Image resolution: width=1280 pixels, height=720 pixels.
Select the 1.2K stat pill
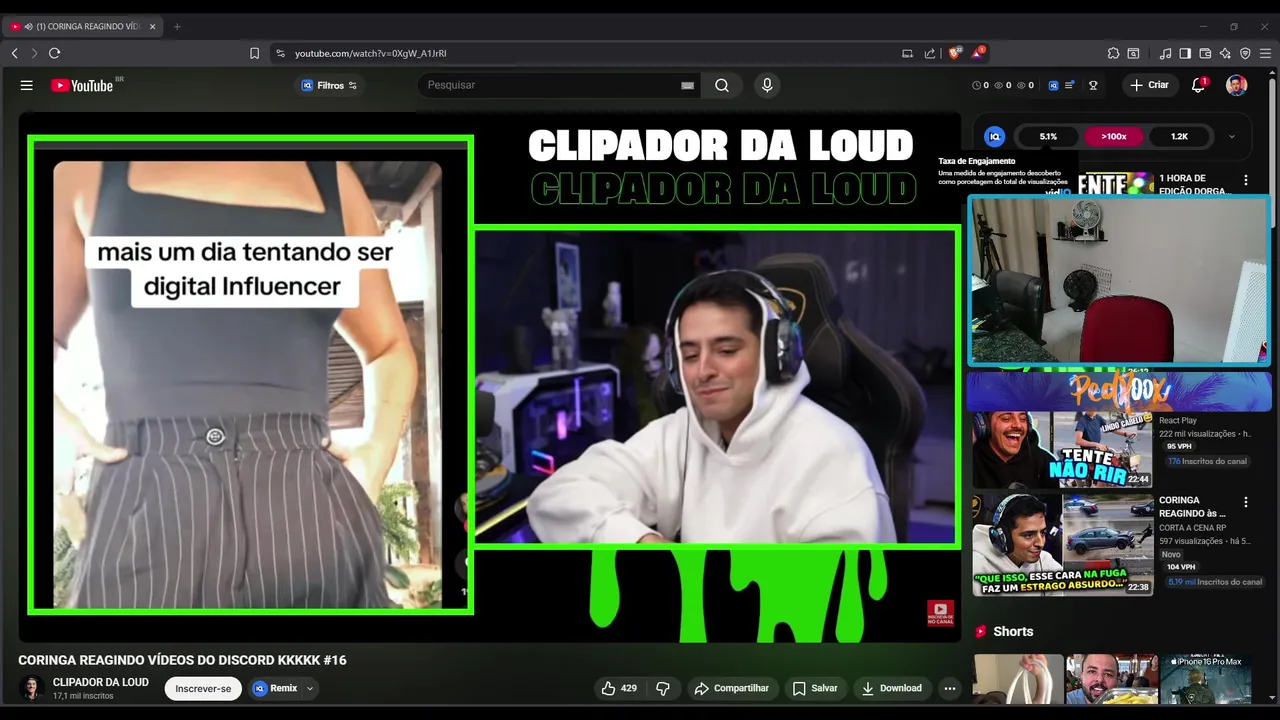(1179, 136)
